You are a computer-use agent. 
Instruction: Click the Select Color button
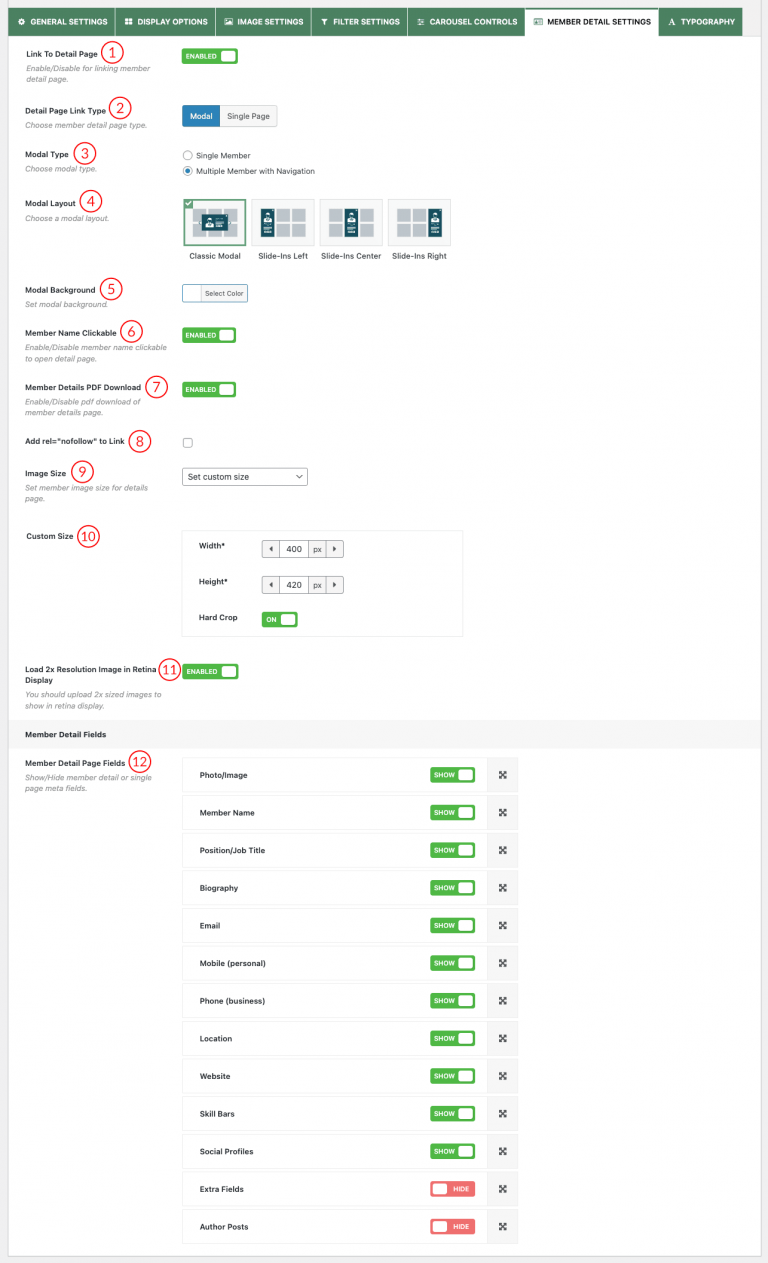pyautogui.click(x=225, y=293)
